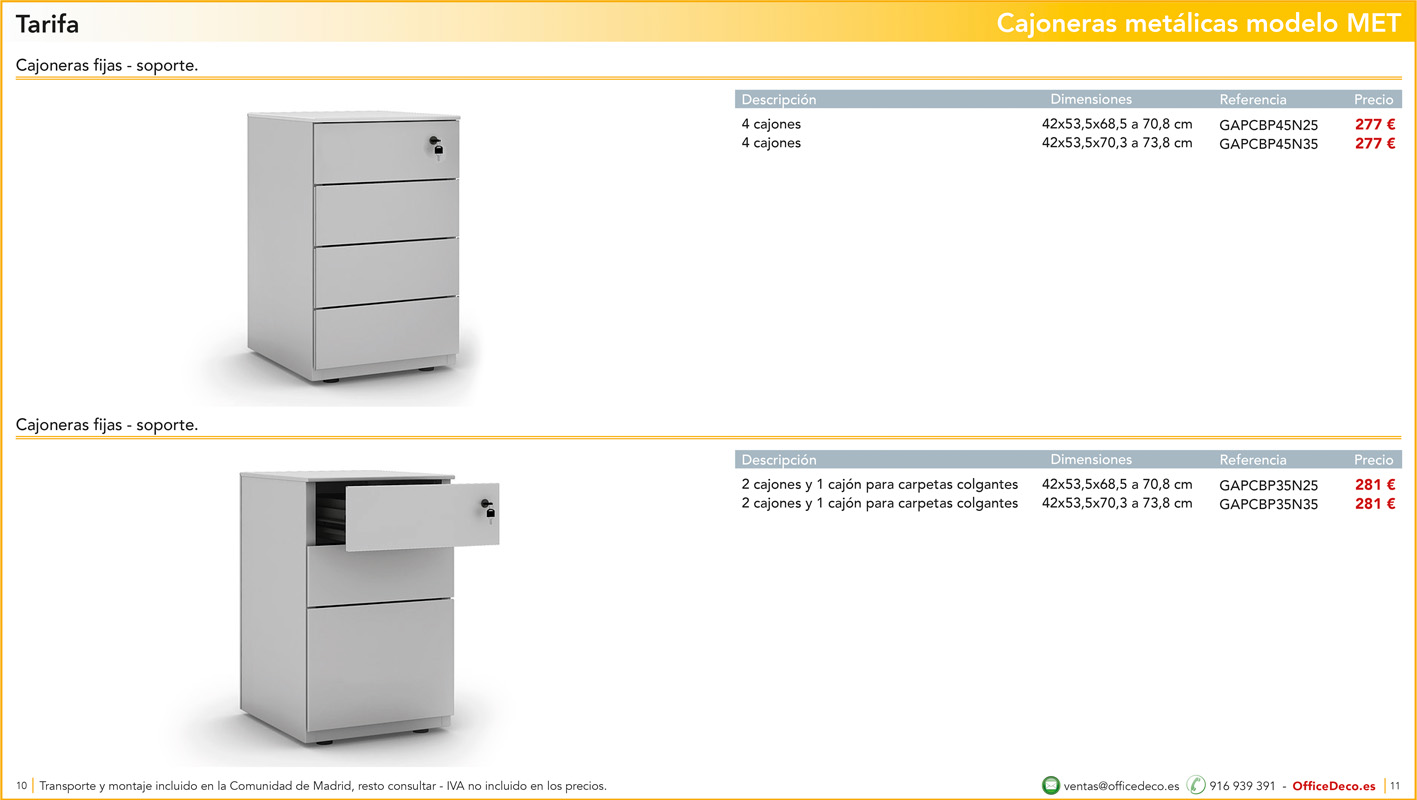Screen dimensions: 1417x800
Task: Click the Descripción header in first table
Action: 778,100
